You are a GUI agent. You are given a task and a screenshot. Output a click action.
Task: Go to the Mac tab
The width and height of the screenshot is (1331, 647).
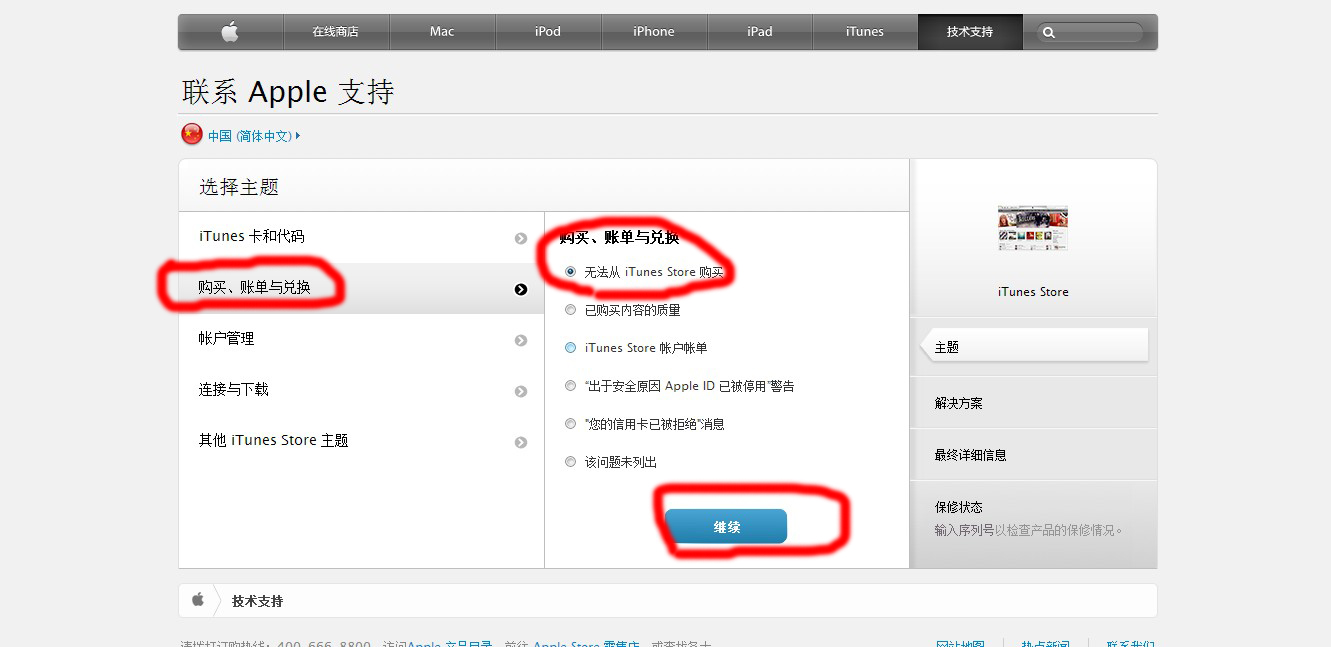[x=442, y=32]
